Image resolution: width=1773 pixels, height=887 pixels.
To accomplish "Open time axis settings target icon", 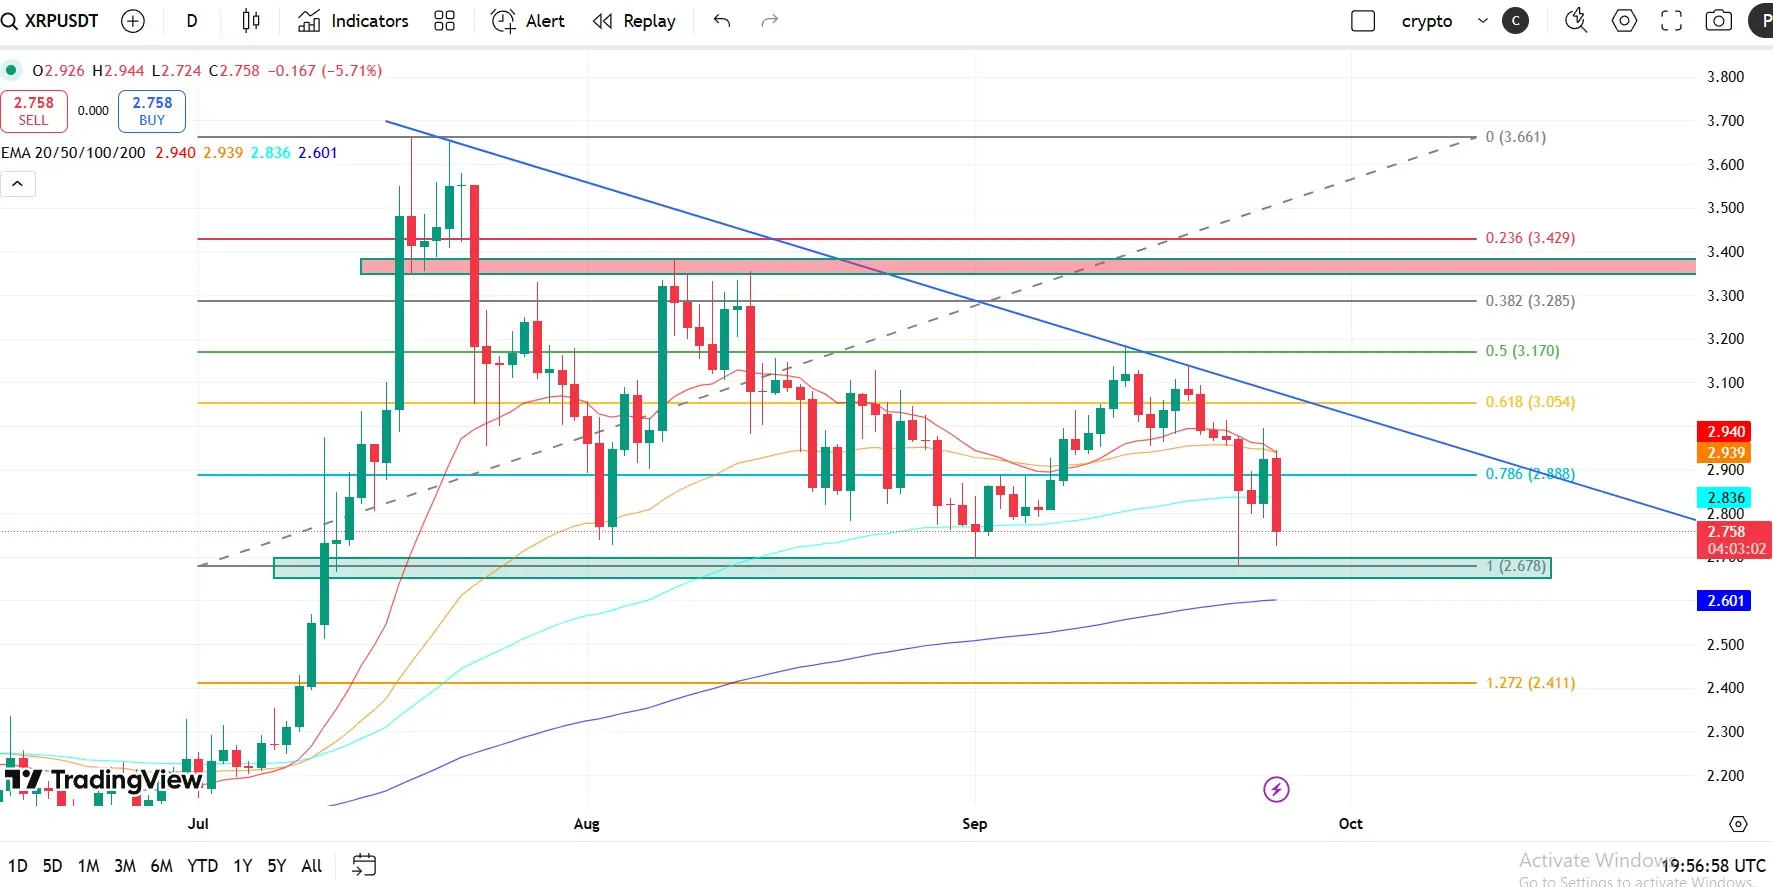I will [x=1738, y=824].
